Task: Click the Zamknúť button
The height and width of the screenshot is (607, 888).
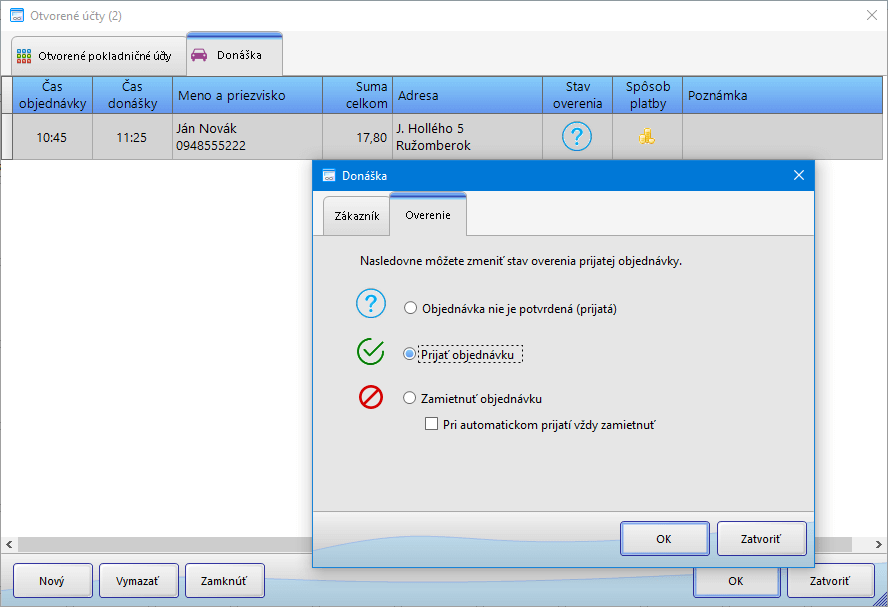Action: pyautogui.click(x=224, y=580)
